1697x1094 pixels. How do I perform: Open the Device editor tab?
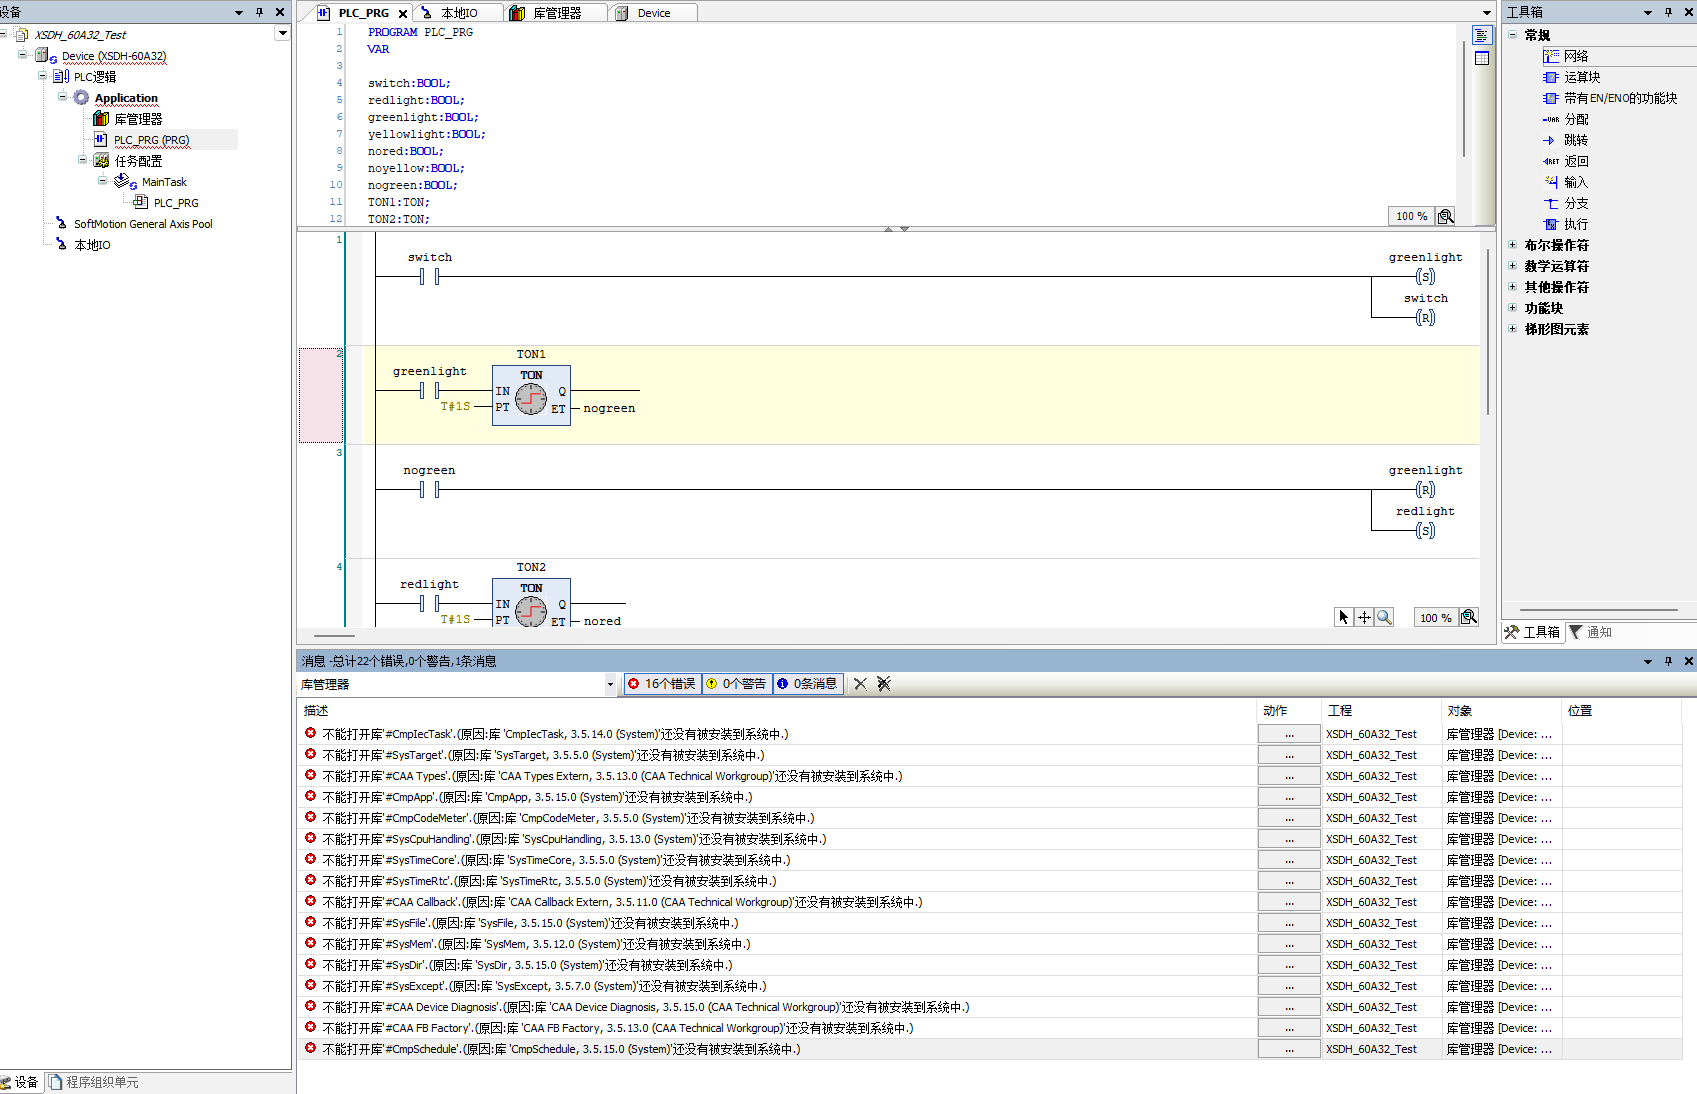(x=653, y=13)
